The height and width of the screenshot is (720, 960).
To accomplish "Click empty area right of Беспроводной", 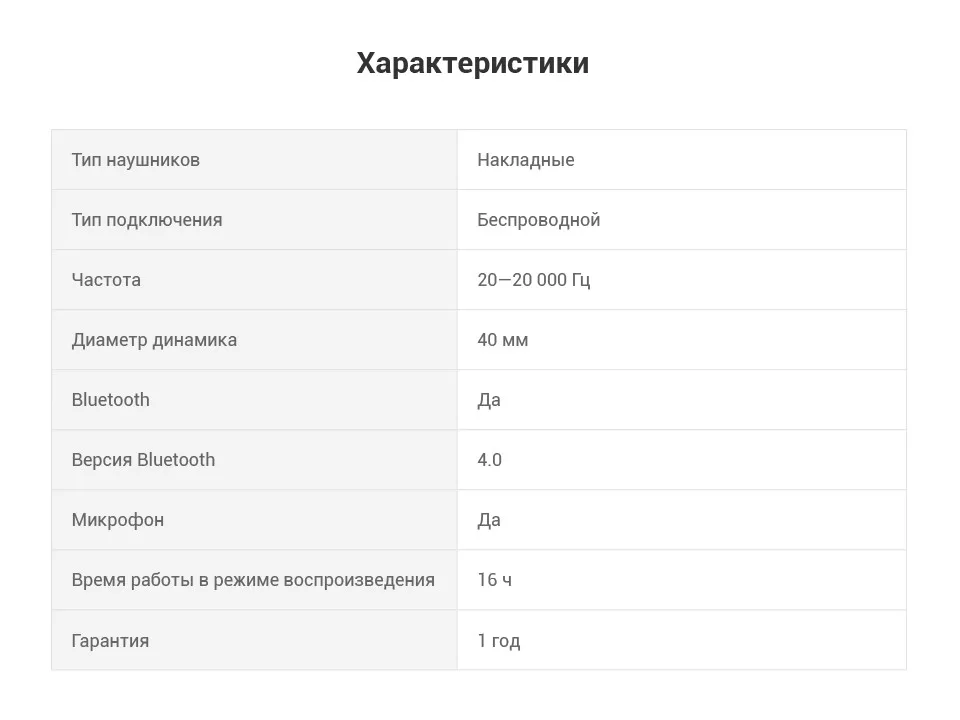I will click(760, 220).
